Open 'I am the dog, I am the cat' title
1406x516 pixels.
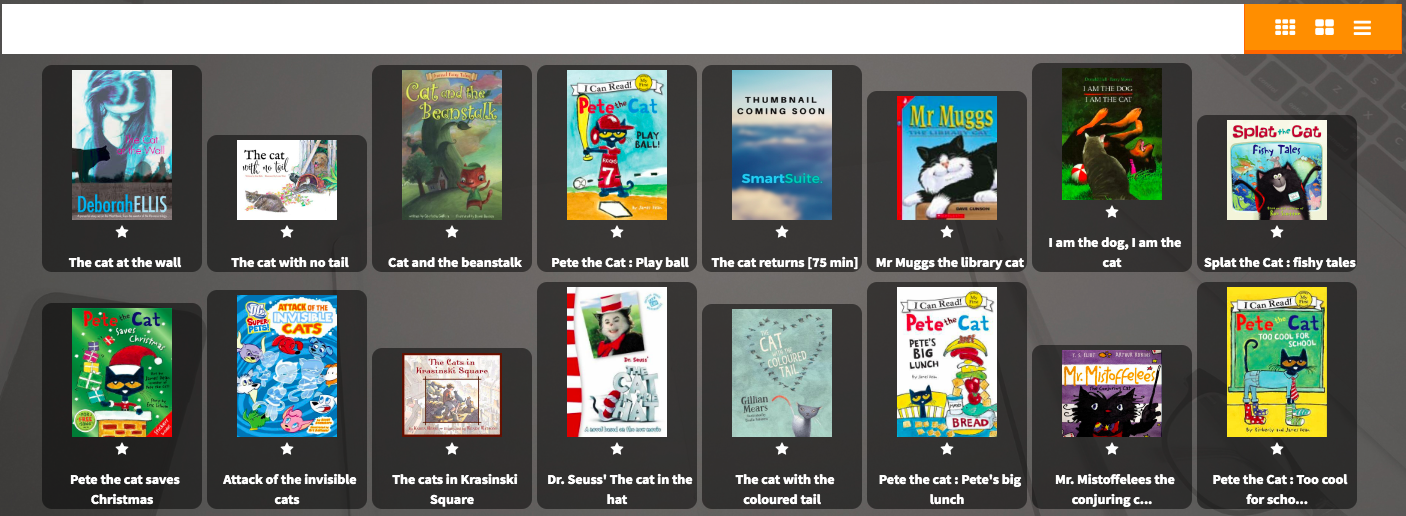(1113, 252)
